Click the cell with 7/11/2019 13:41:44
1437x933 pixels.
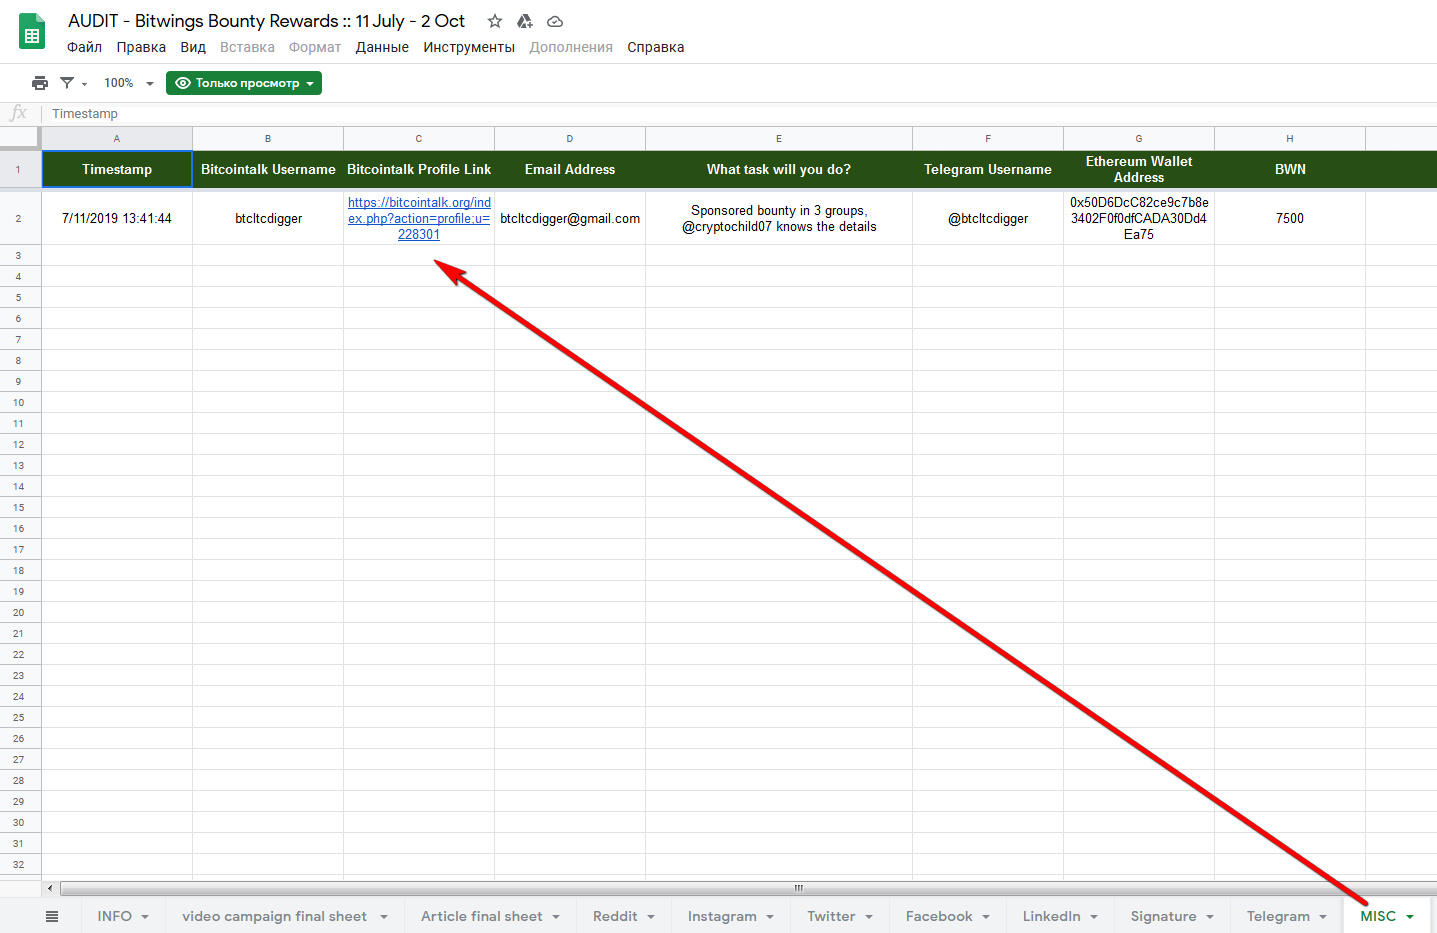pyautogui.click(x=117, y=218)
